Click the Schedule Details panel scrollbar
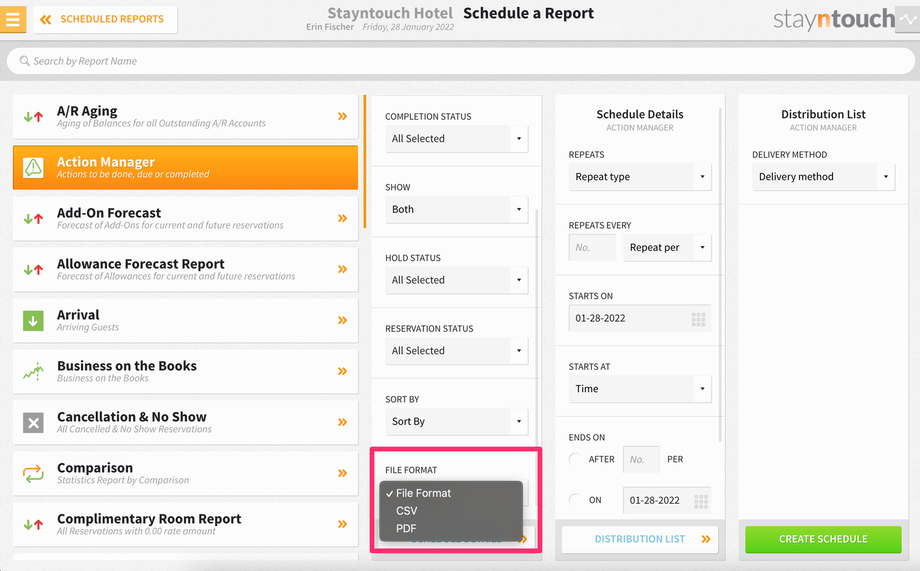The width and height of the screenshot is (920, 571). click(720, 274)
